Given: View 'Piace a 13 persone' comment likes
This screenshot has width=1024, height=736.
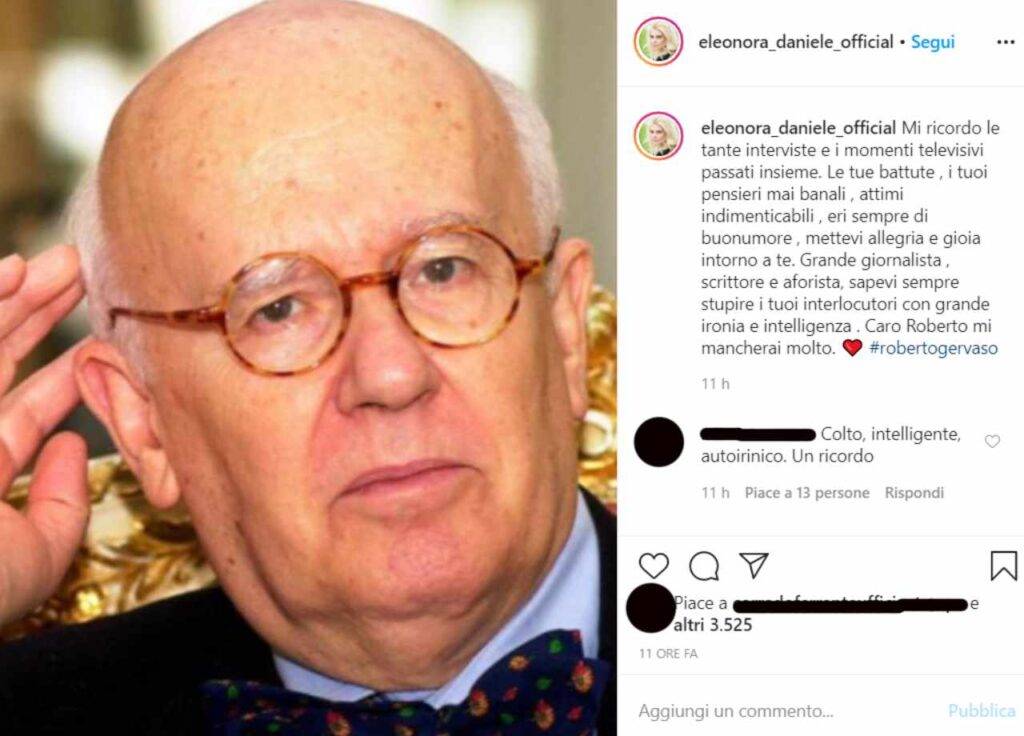Looking at the screenshot, I should click(807, 492).
